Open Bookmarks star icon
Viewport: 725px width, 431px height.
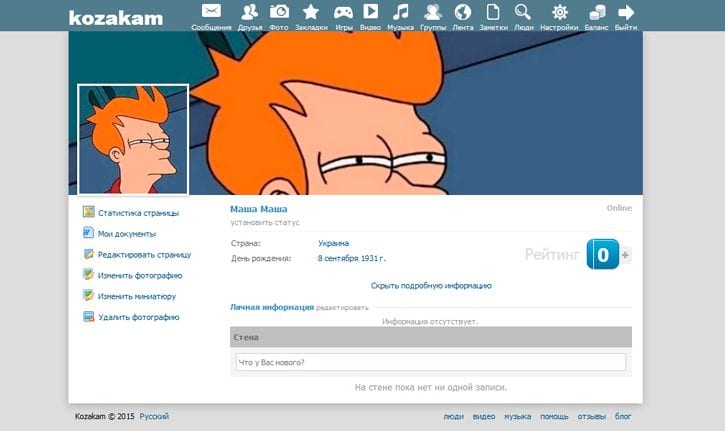[x=311, y=13]
